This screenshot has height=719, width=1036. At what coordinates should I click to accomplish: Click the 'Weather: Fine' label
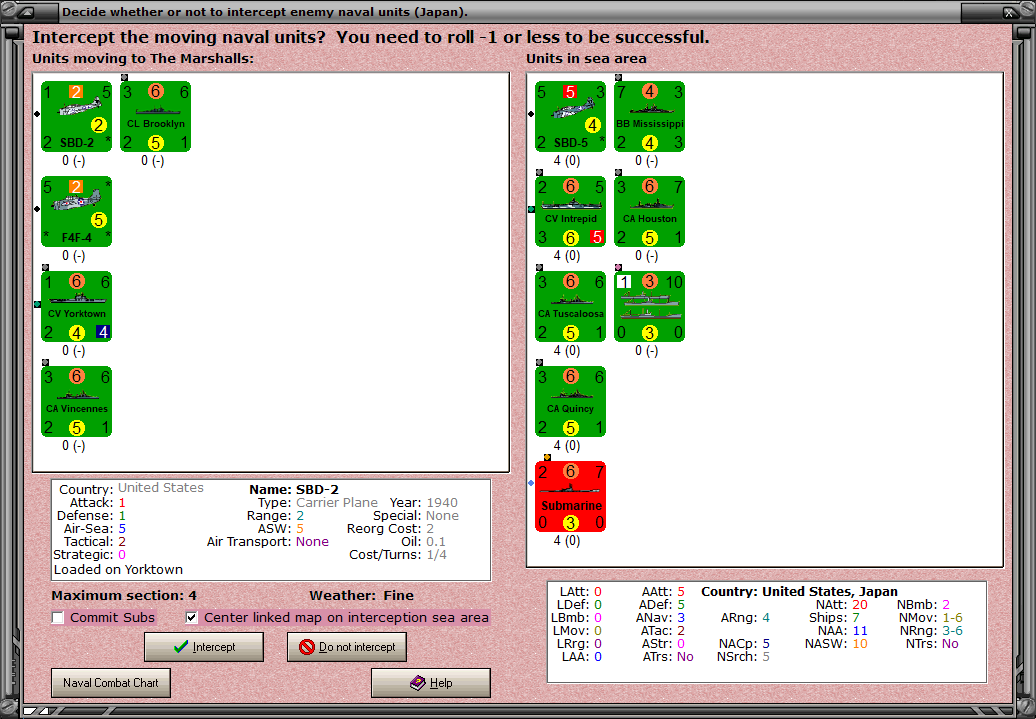361,595
